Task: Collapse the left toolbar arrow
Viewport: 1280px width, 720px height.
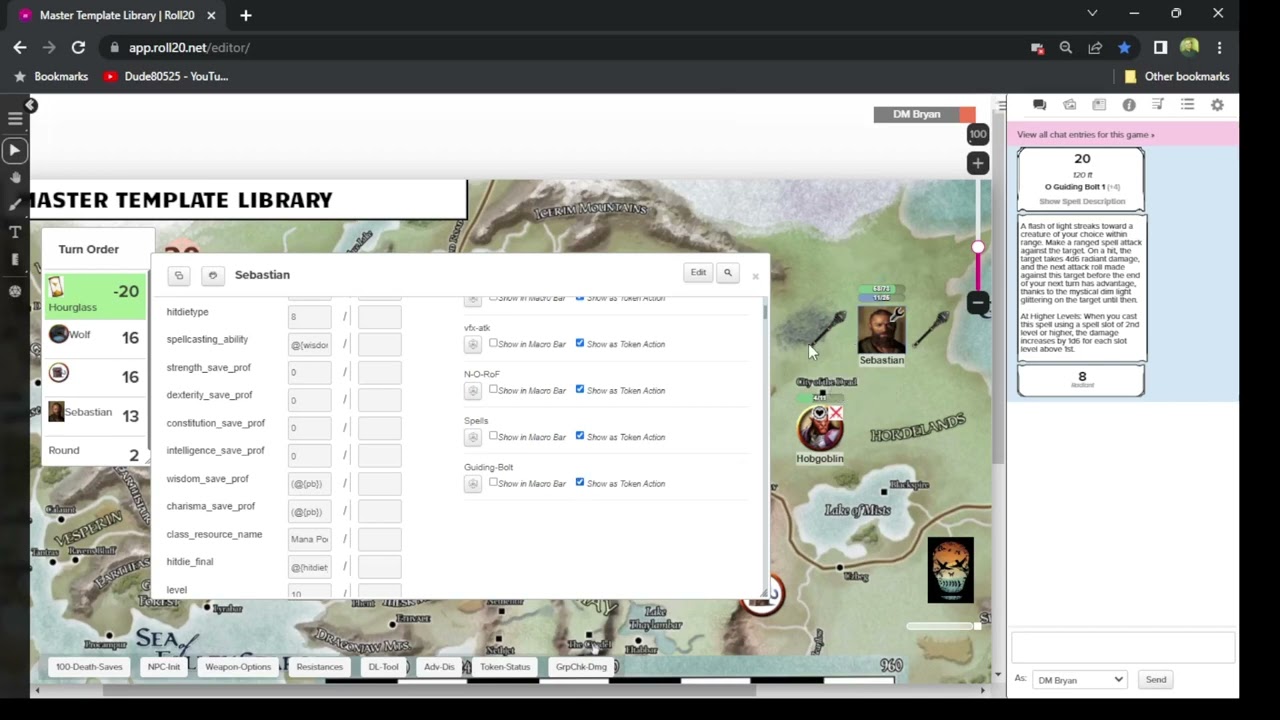Action: click(x=31, y=105)
